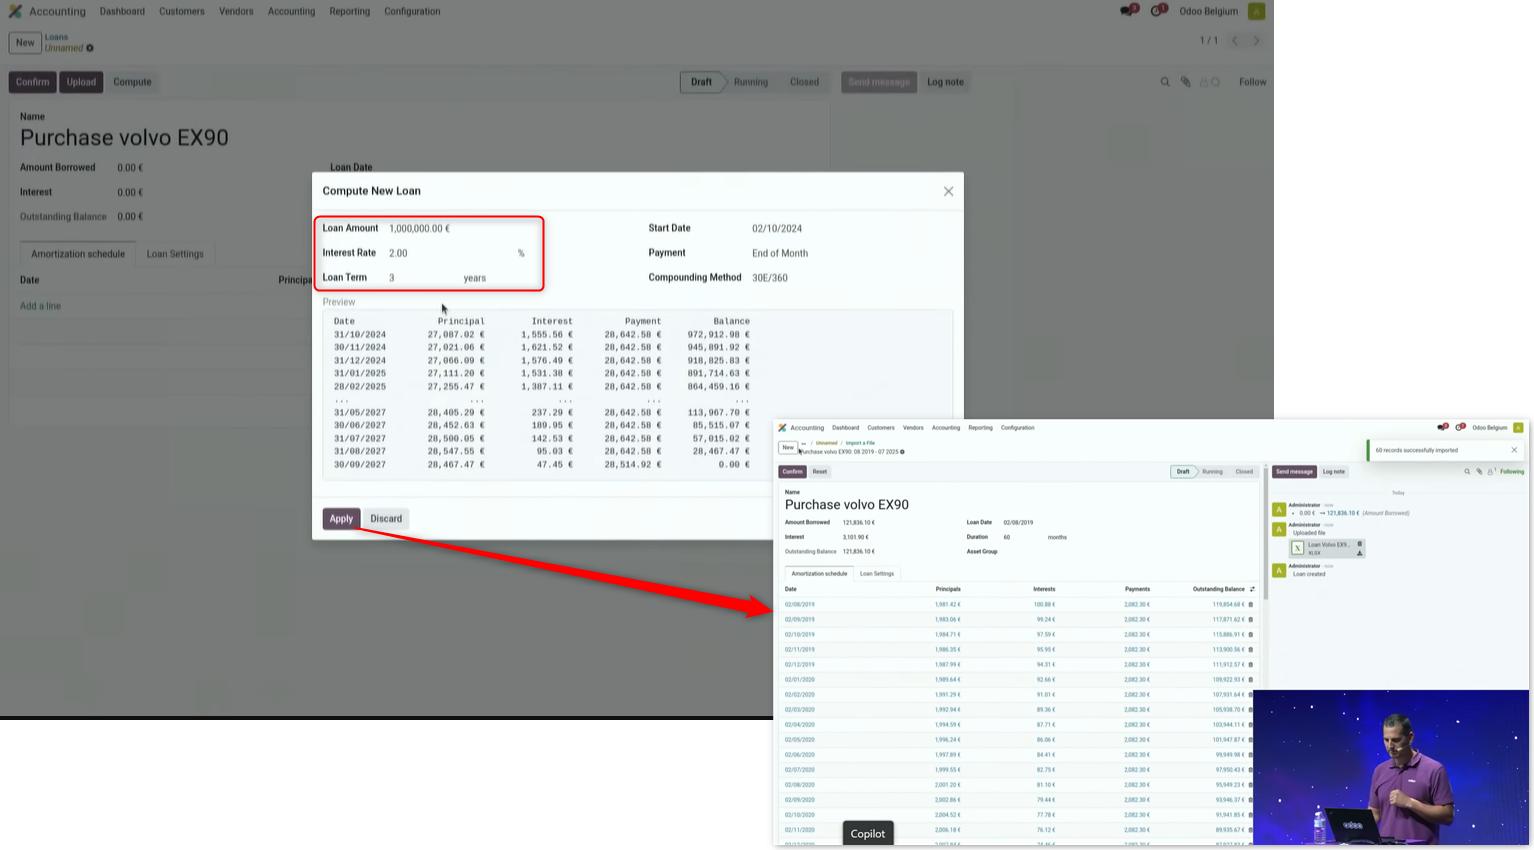The image size is (1534, 850).
Task: Dismiss the '60 records successfully imported' notification
Action: click(1514, 450)
